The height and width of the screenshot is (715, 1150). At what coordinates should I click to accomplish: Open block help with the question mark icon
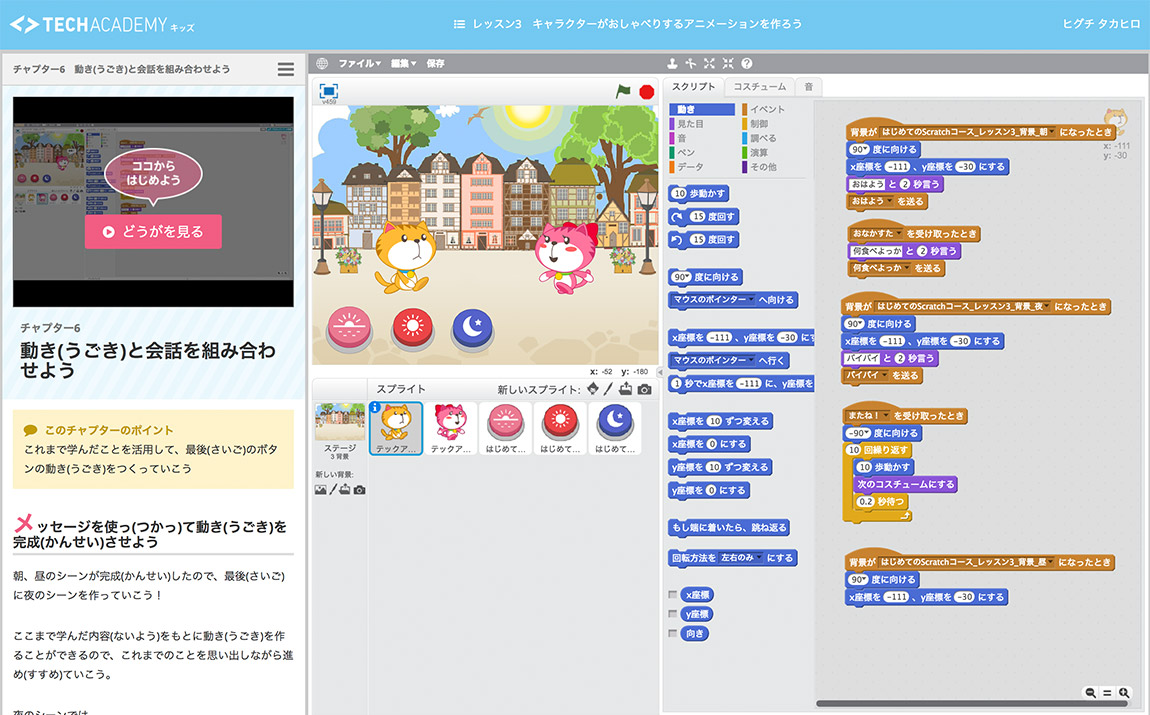point(746,63)
